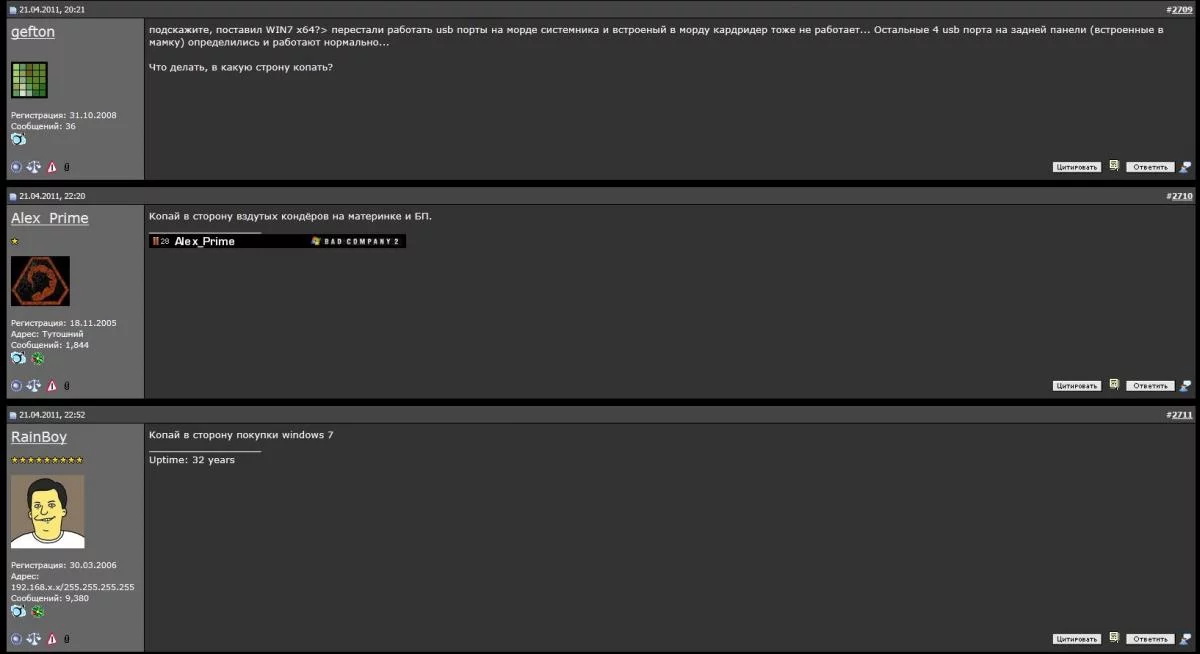Click the search posts icon under gefton's message count
This screenshot has width=1200, height=654.
17,140
